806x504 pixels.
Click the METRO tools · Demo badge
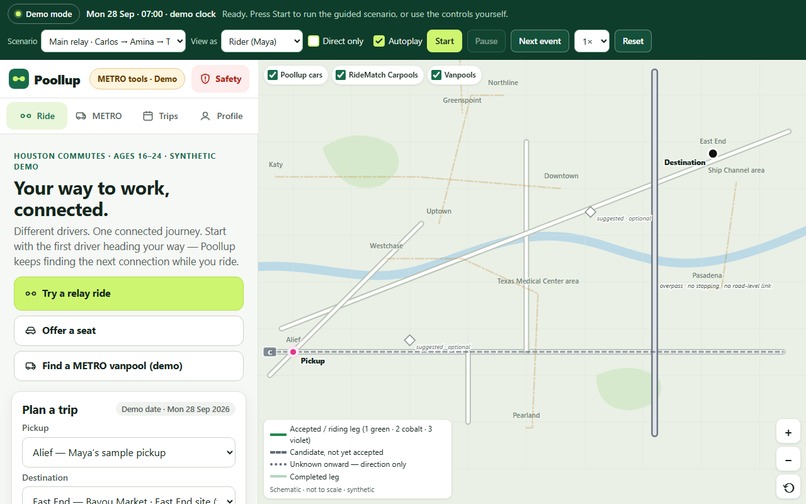137,79
